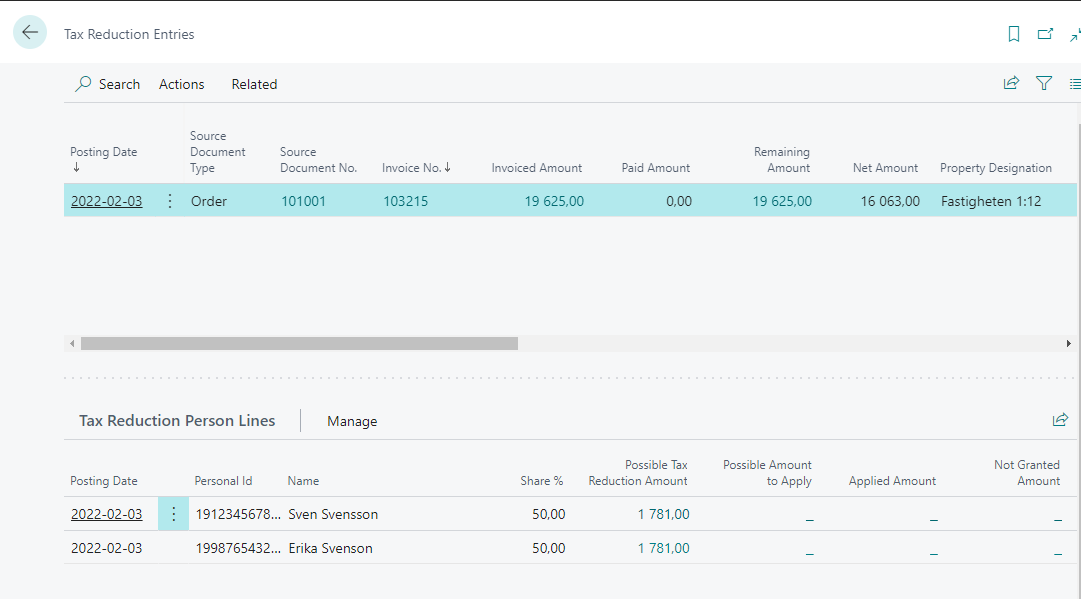Click the Search magnifier icon

(83, 84)
